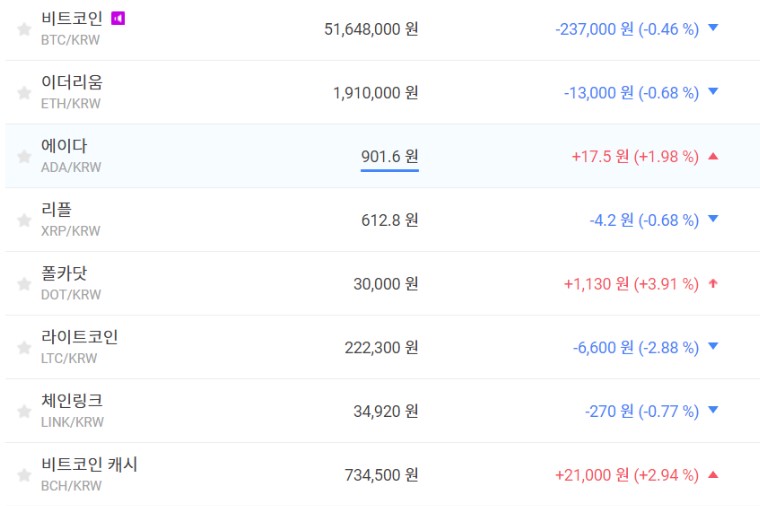Click the purple badge icon next to 비트코인
The height and width of the screenshot is (506, 760).
point(118,18)
